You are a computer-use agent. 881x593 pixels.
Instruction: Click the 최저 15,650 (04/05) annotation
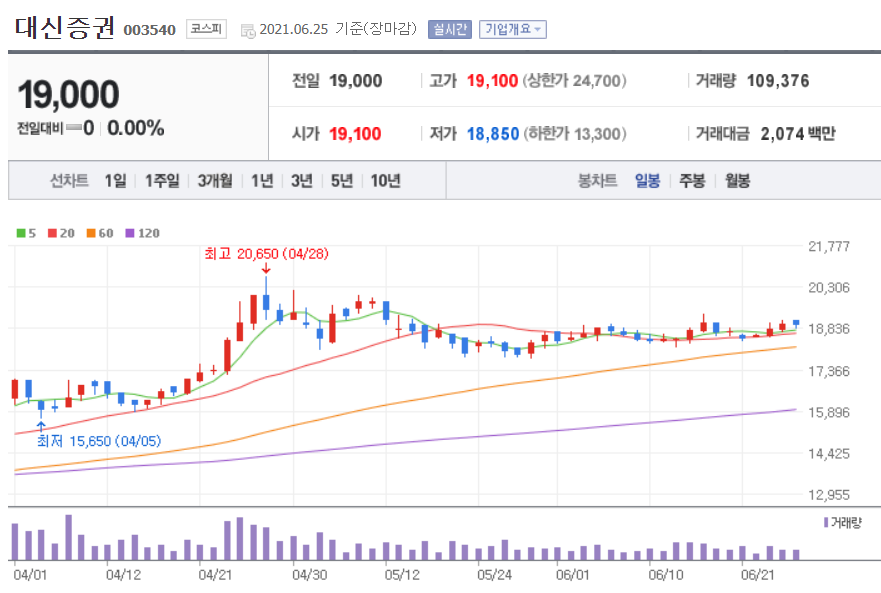[x=99, y=441]
